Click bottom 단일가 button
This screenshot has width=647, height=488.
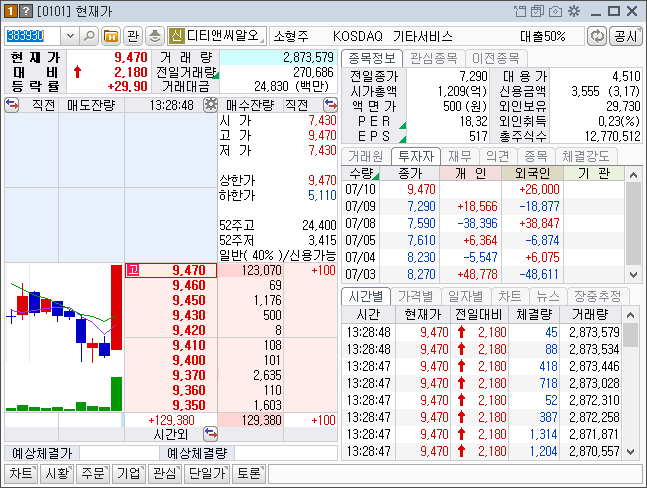(207, 474)
